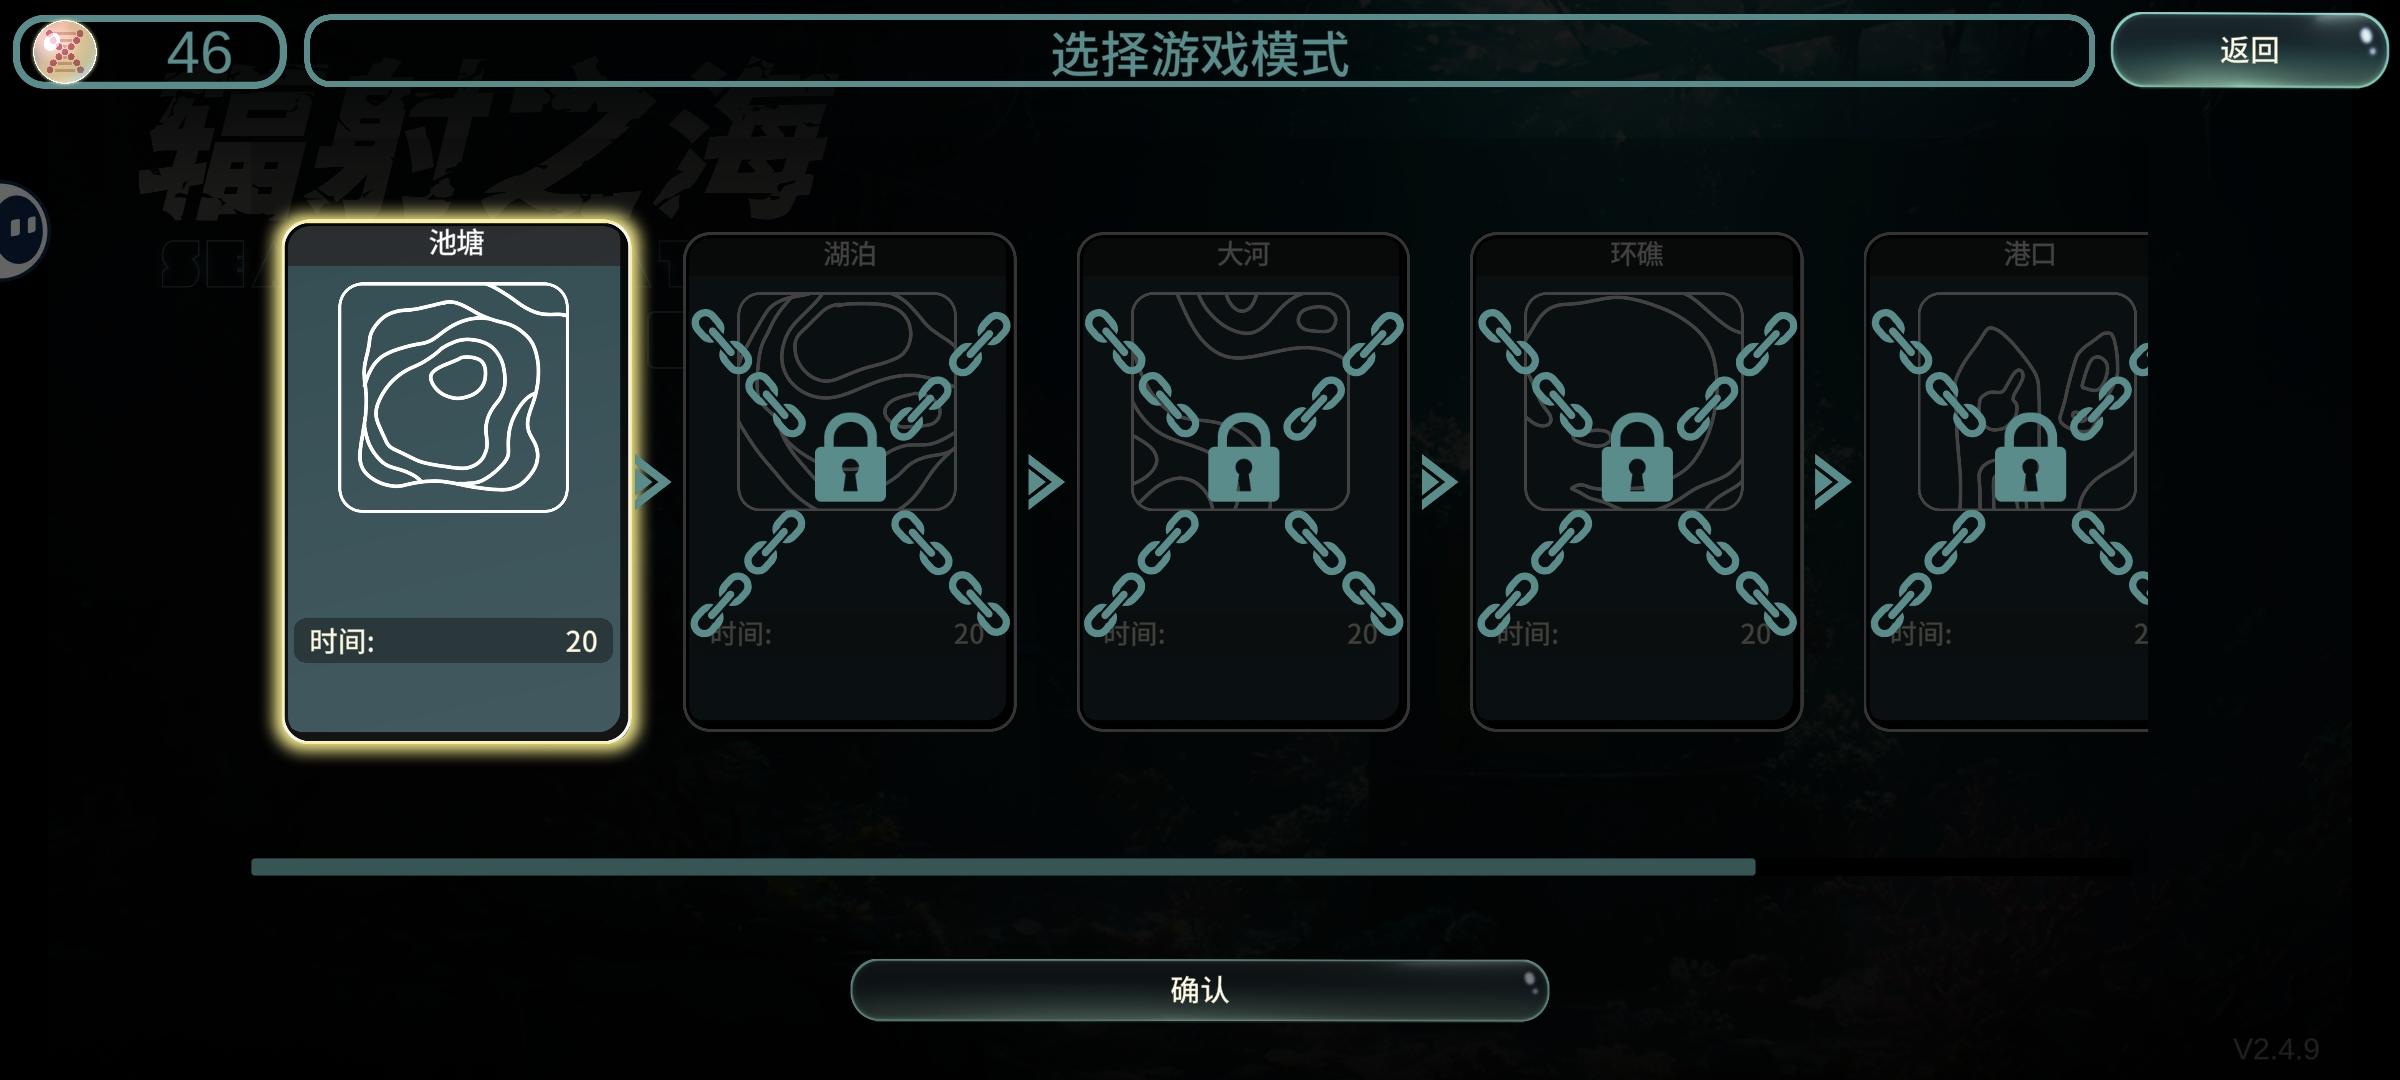Select the 湖泊 mode title

850,254
